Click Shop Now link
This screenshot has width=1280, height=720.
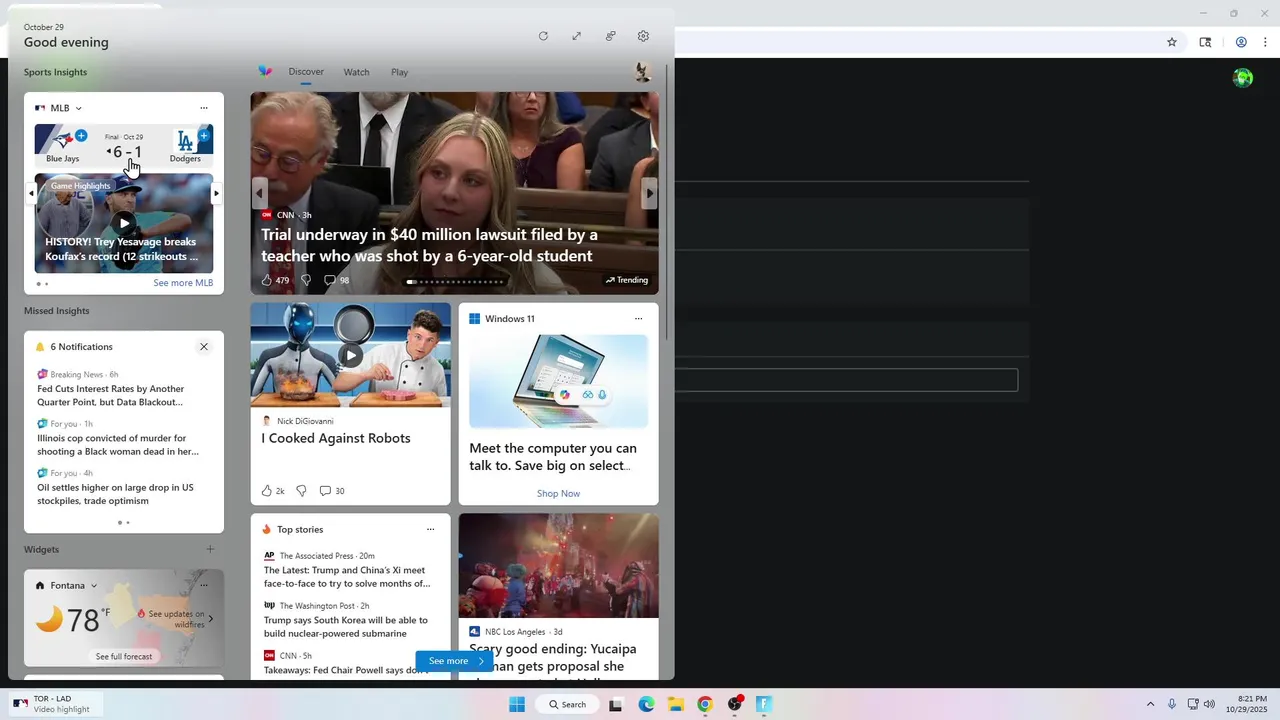tap(558, 494)
